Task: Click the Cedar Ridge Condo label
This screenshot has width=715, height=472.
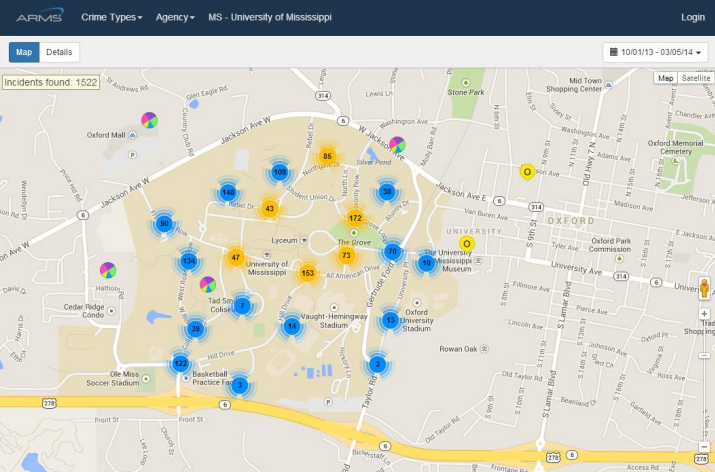Action: pos(84,311)
